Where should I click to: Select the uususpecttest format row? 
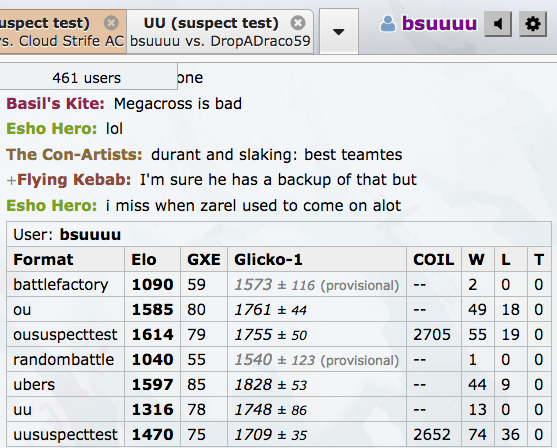click(279, 434)
